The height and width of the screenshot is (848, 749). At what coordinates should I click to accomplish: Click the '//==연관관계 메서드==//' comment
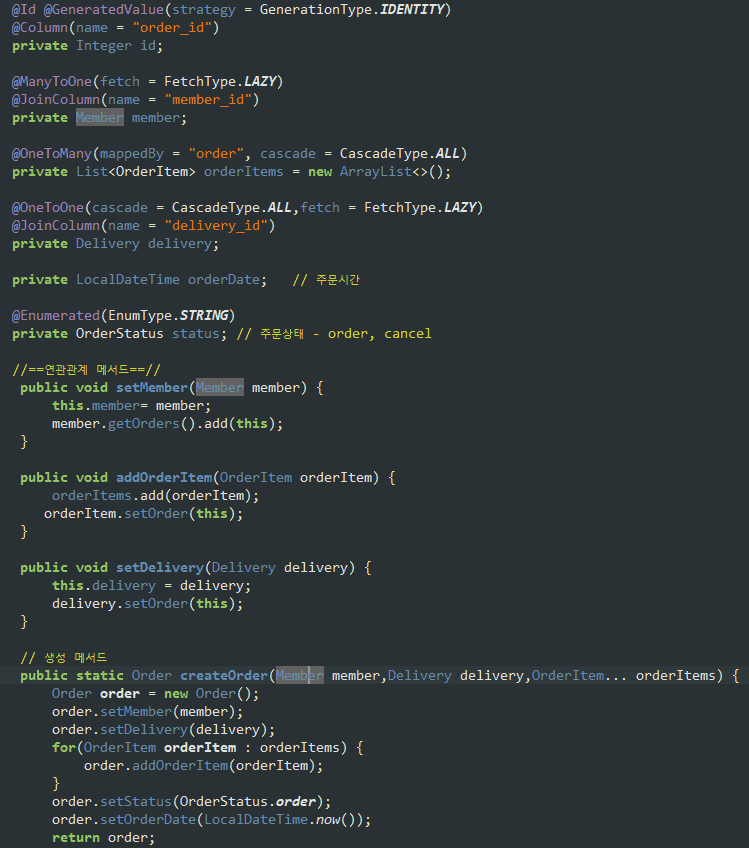87,370
